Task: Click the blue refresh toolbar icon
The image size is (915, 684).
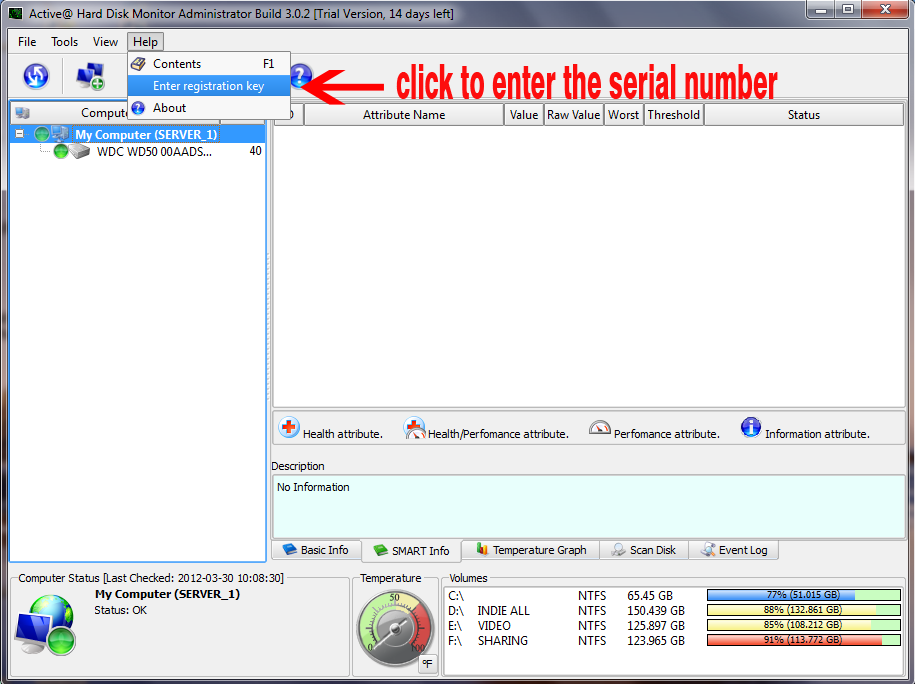Action: 36,76
